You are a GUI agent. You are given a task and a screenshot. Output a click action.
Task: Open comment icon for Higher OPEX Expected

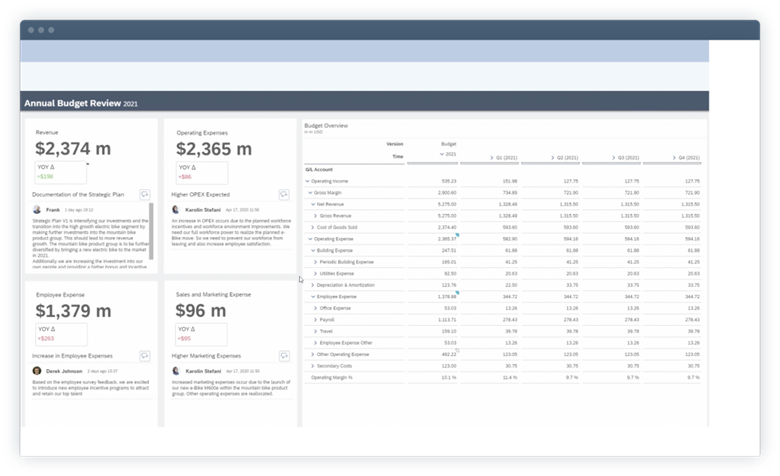[285, 194]
